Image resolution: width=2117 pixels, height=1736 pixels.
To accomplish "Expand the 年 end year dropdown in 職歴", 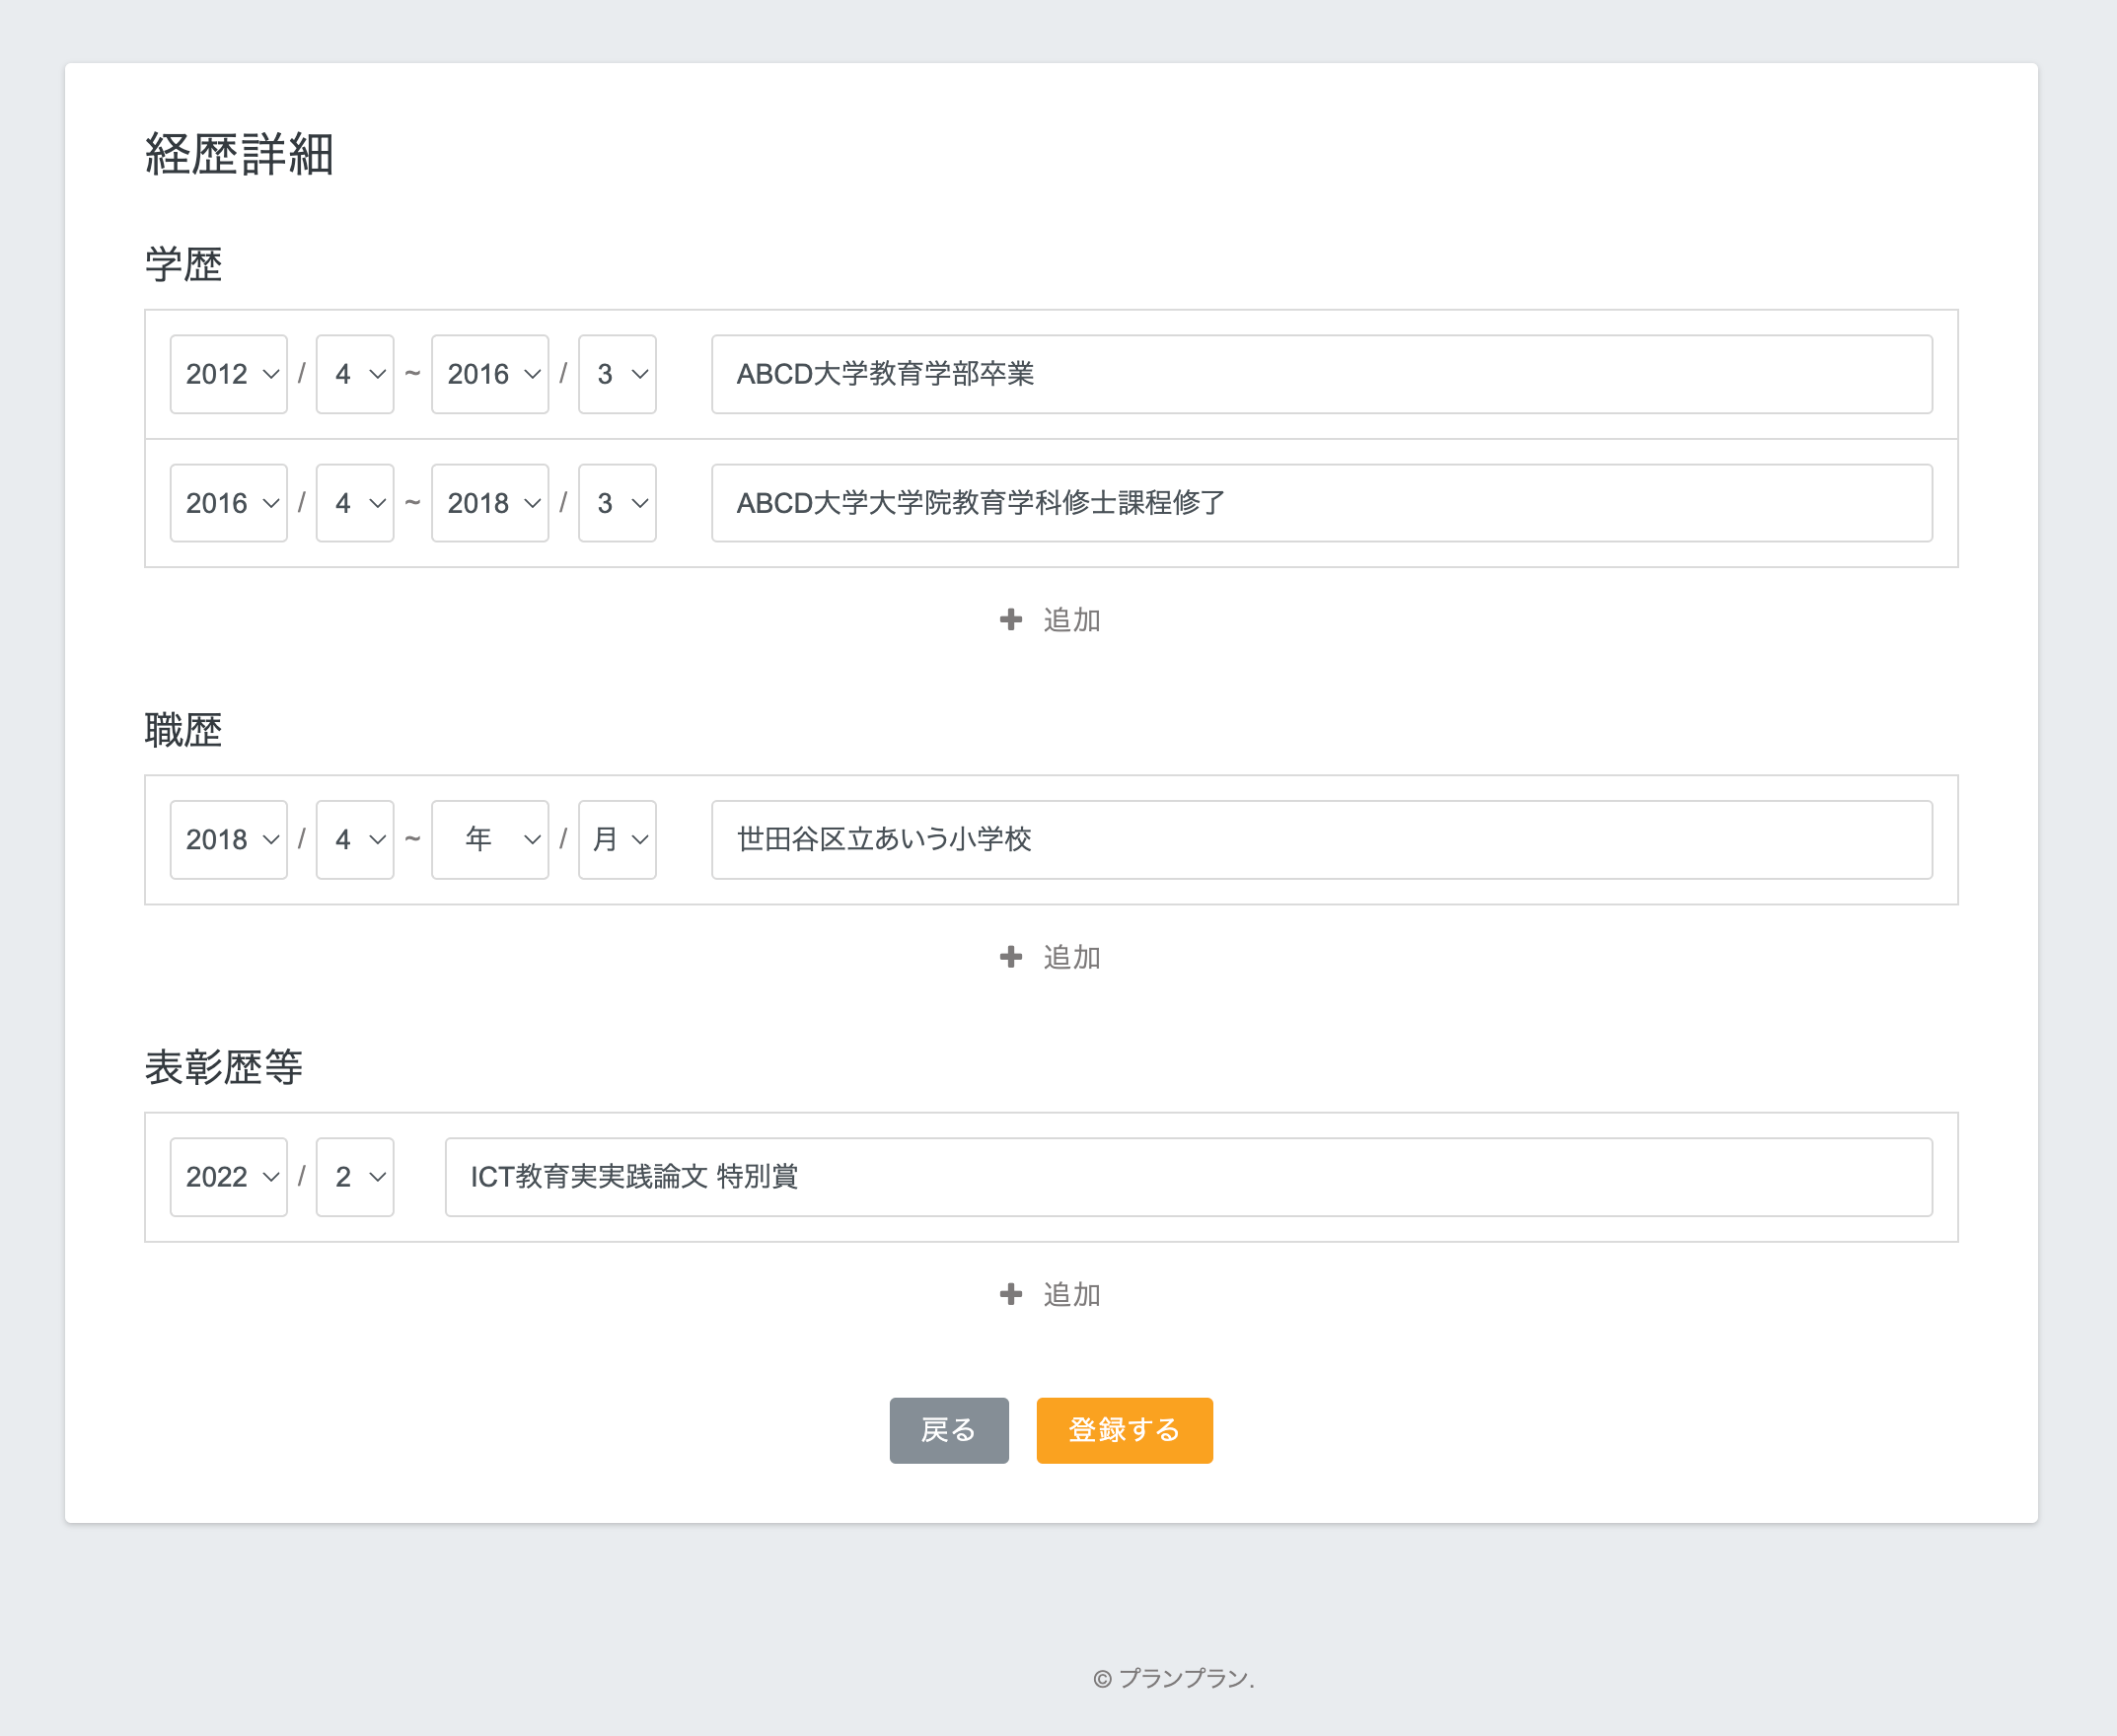I will (x=490, y=839).
